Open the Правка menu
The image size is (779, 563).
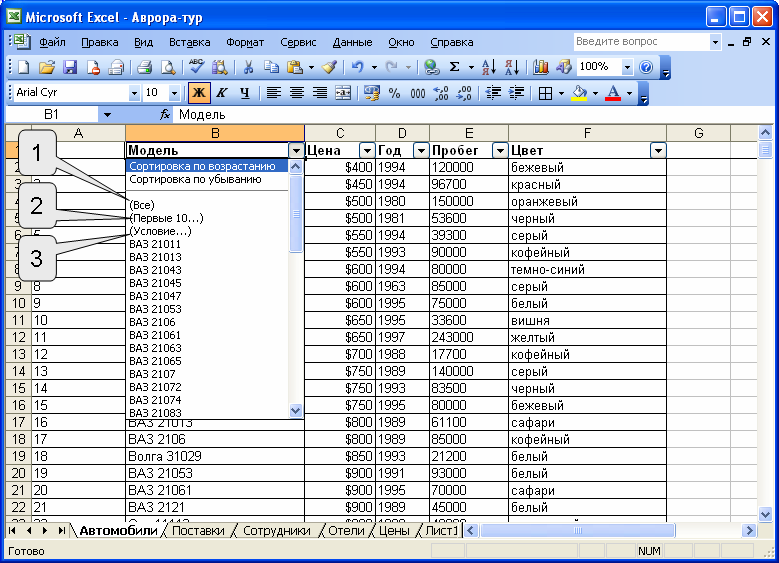tap(100, 42)
